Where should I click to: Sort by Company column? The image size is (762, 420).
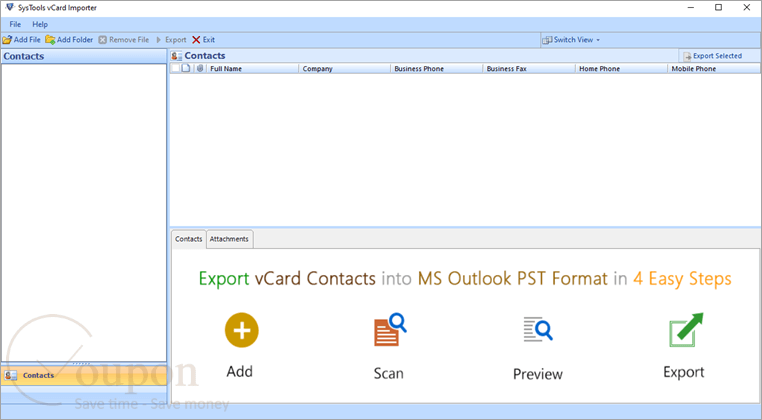[x=345, y=69]
